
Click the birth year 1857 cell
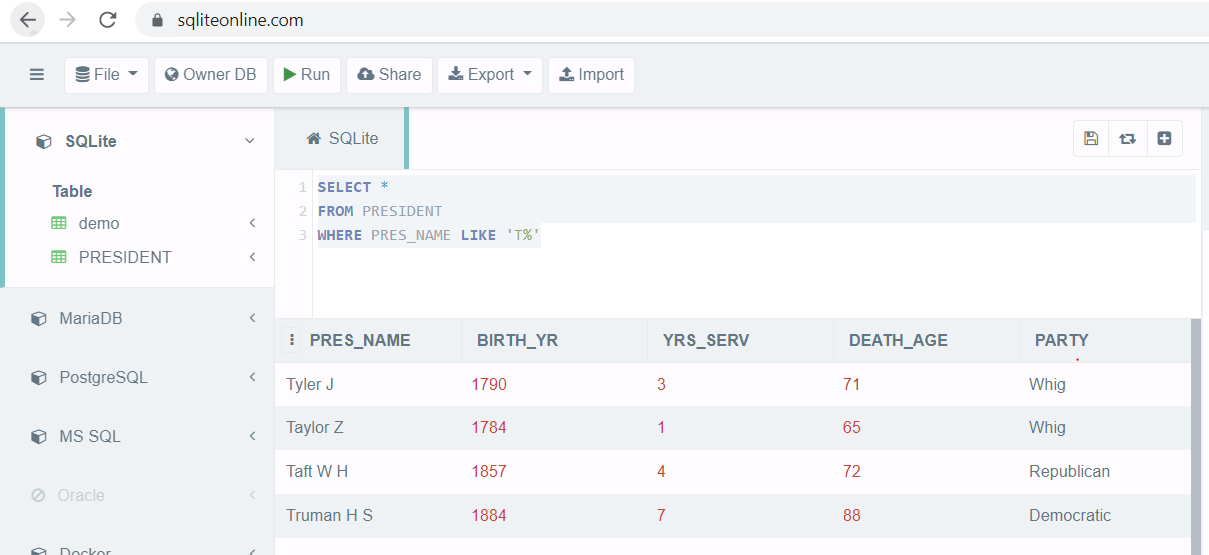pos(489,471)
